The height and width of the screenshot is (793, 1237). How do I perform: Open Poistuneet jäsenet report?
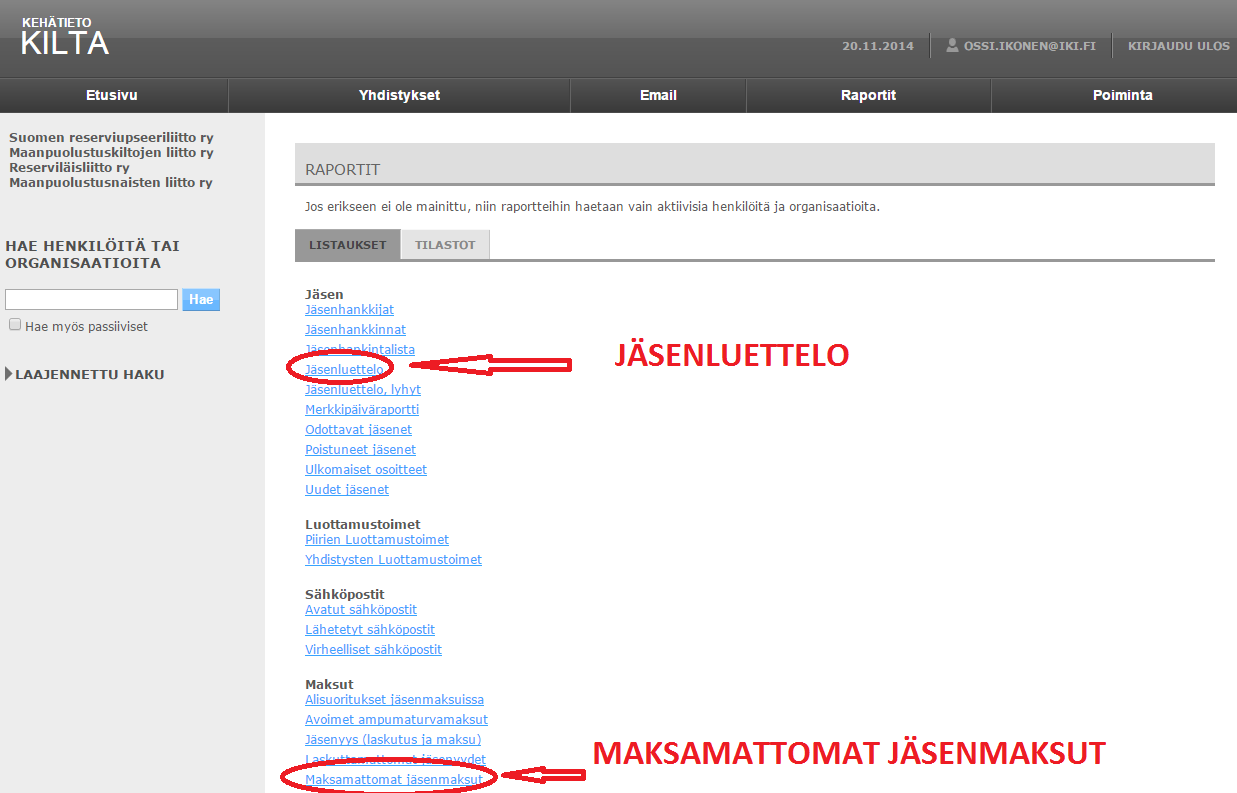(360, 450)
